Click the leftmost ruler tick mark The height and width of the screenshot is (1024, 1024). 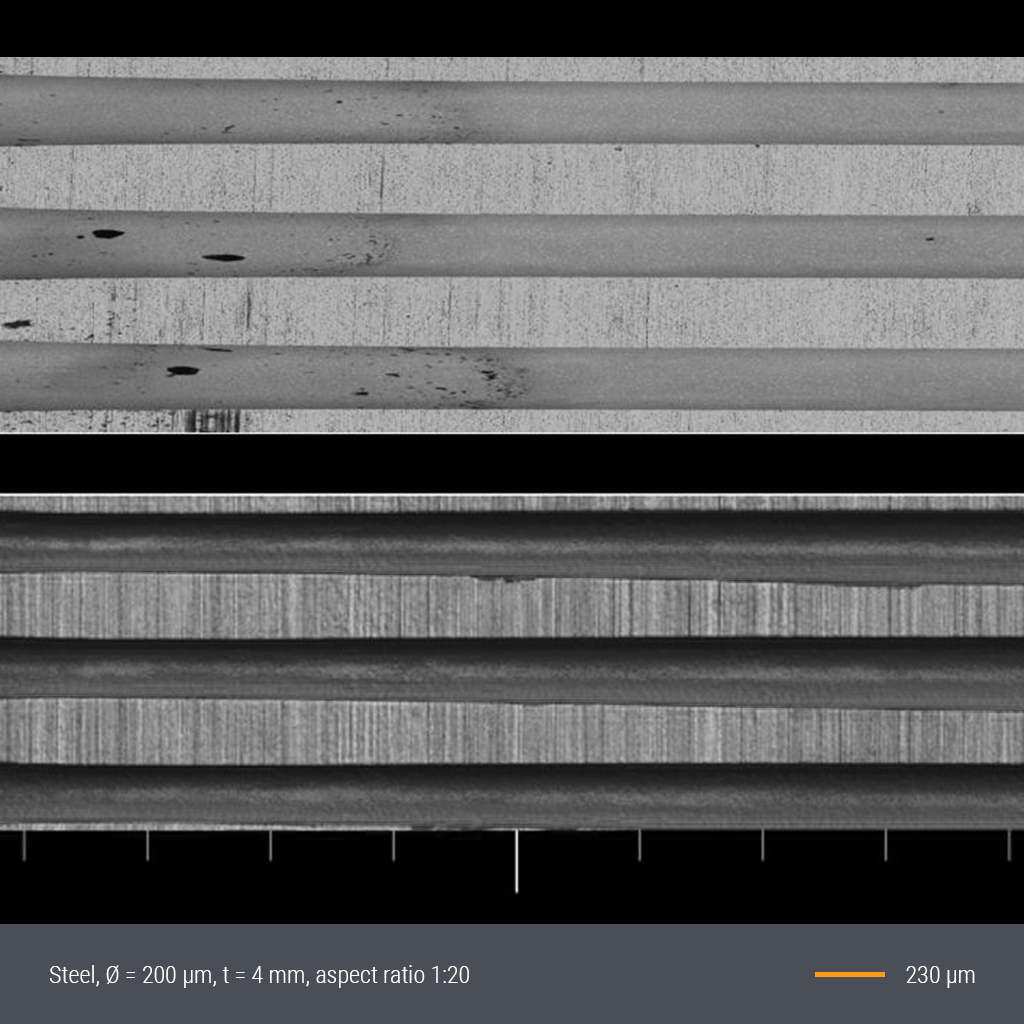click(24, 845)
